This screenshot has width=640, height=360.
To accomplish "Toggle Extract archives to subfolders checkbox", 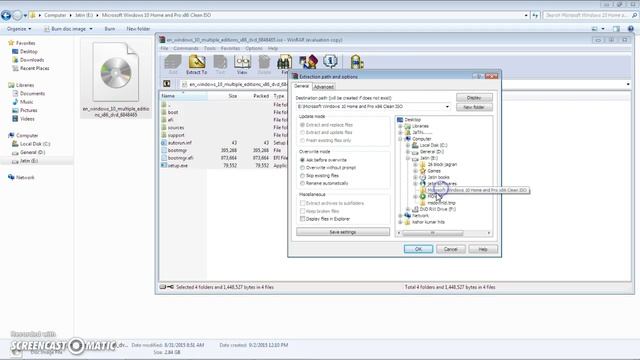I will coord(302,203).
